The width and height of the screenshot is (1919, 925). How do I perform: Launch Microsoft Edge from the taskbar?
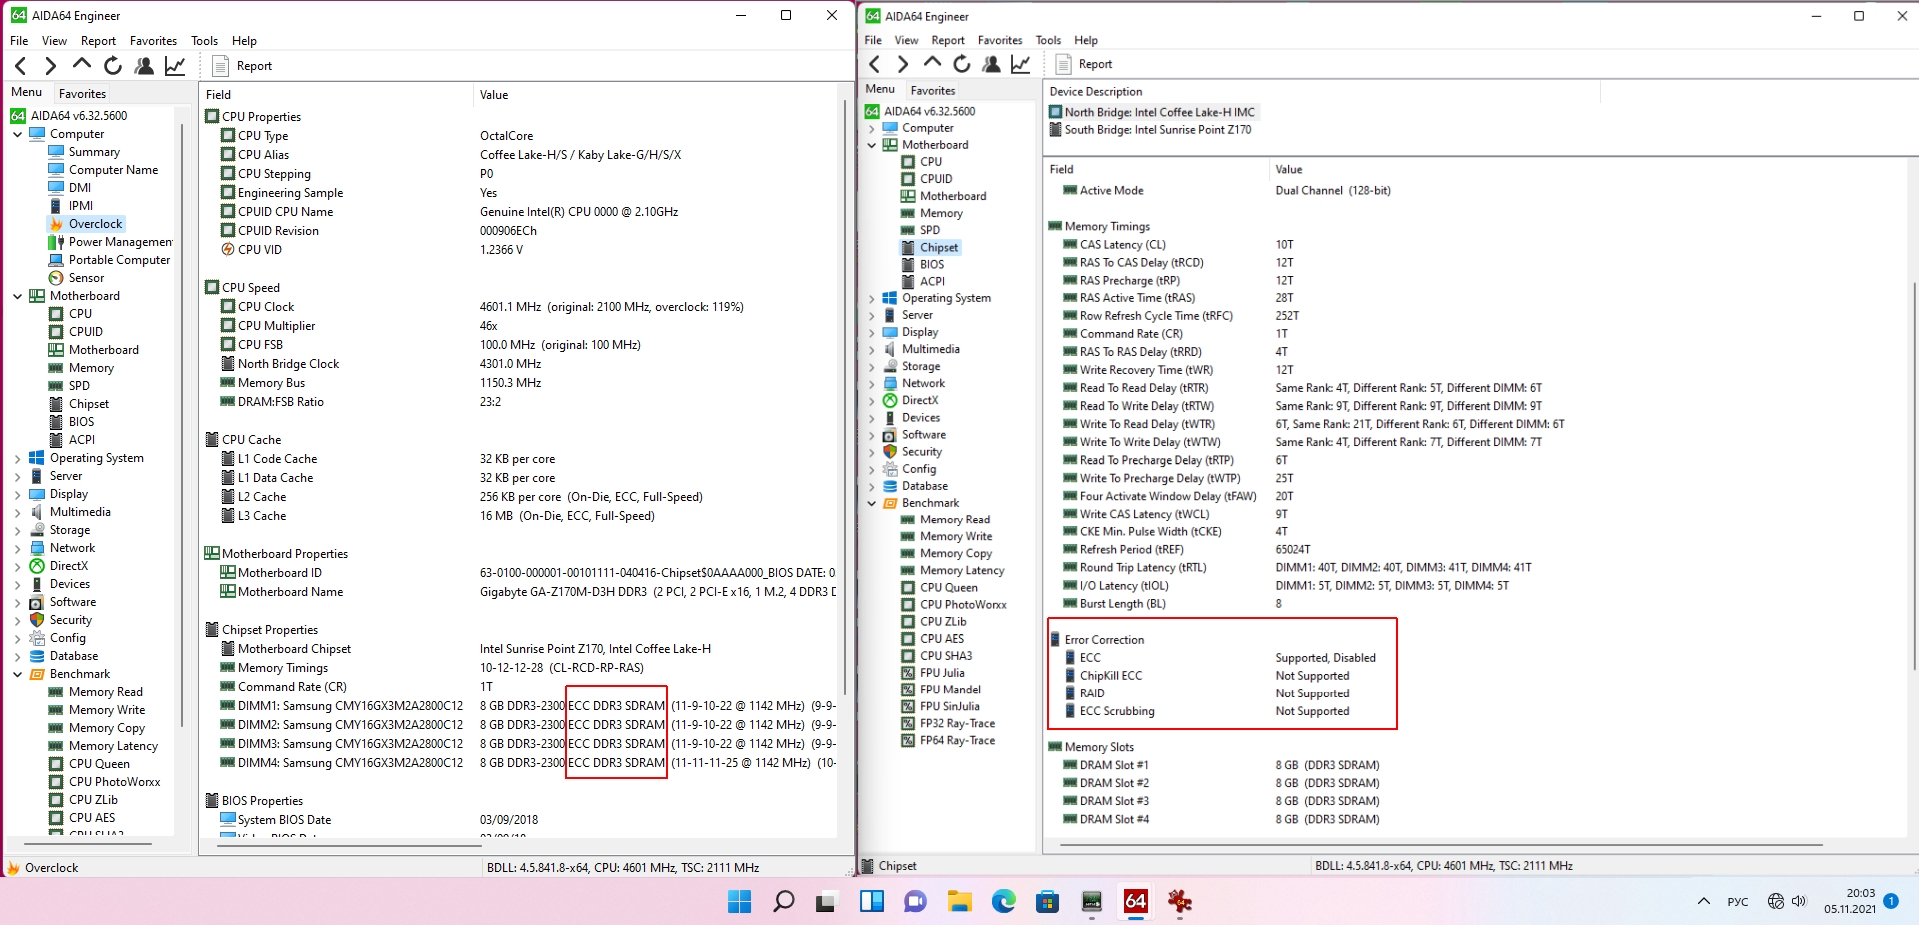click(1003, 901)
